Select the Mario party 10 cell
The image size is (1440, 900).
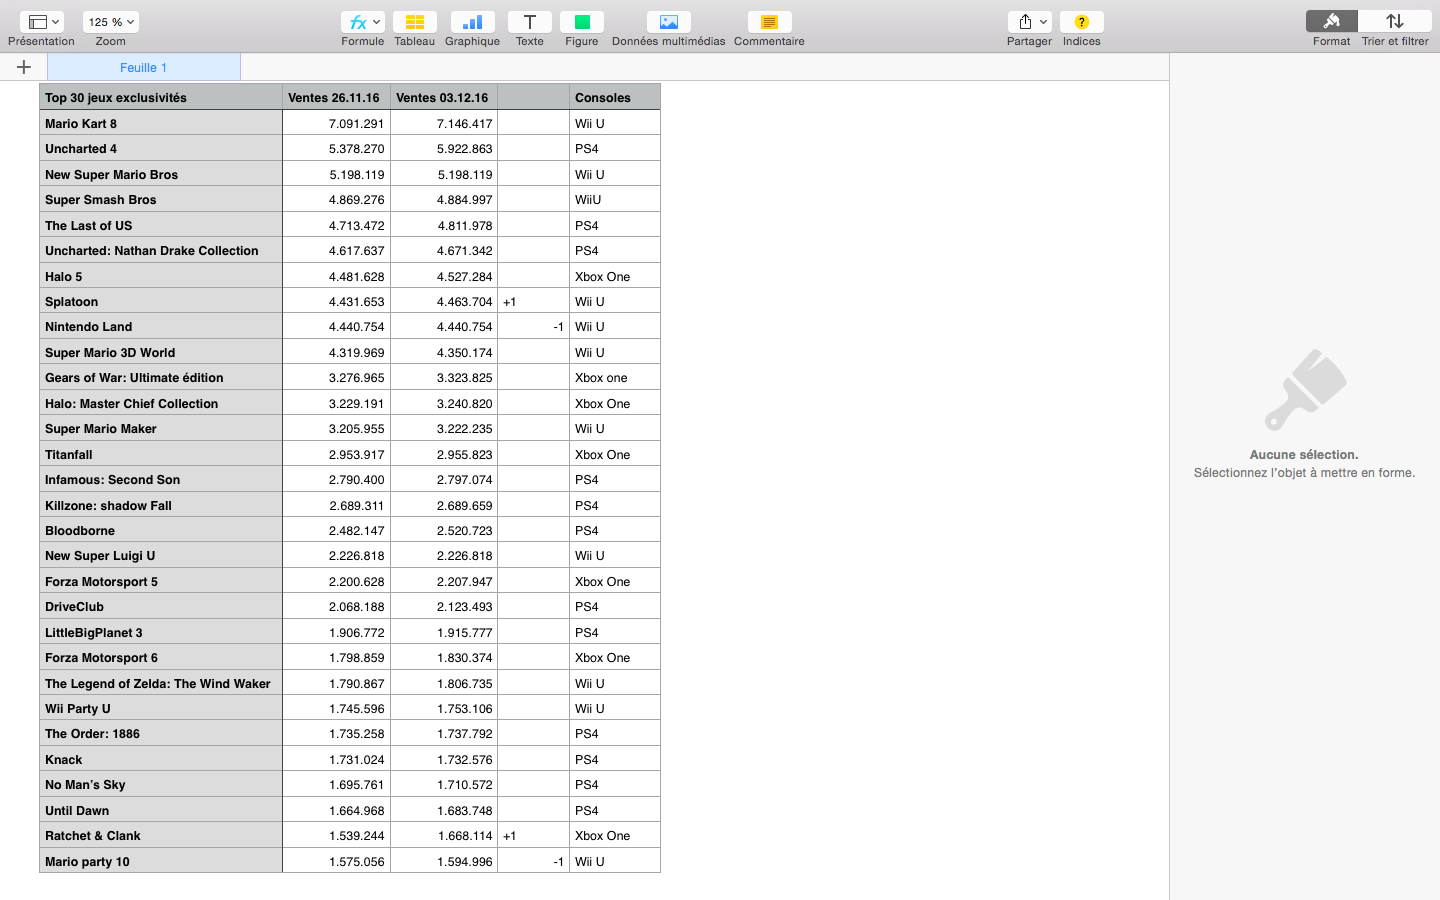pos(161,861)
